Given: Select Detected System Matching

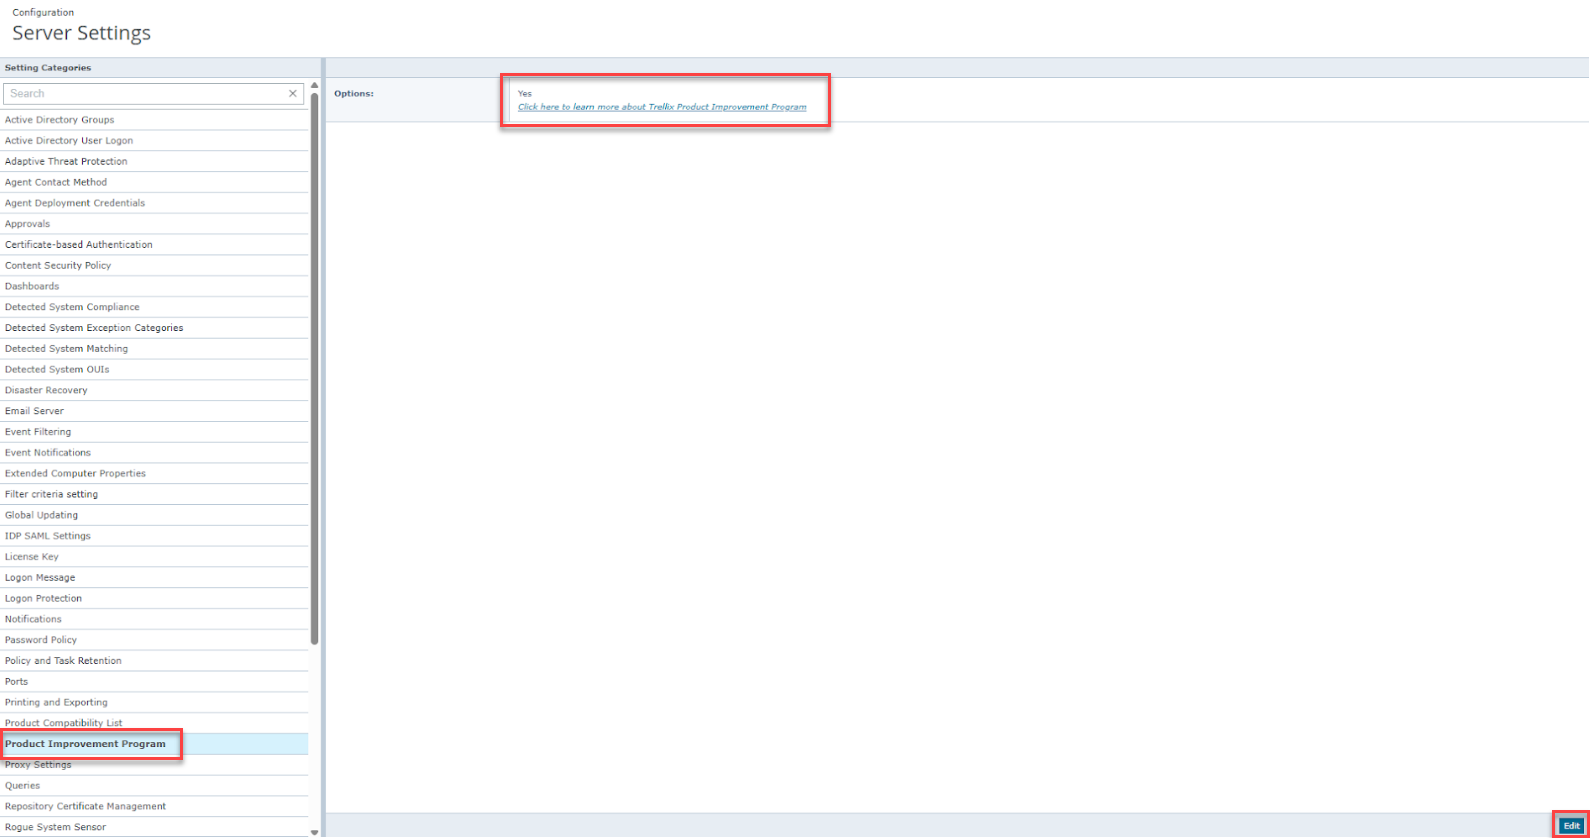Looking at the screenshot, I should 154,349.
